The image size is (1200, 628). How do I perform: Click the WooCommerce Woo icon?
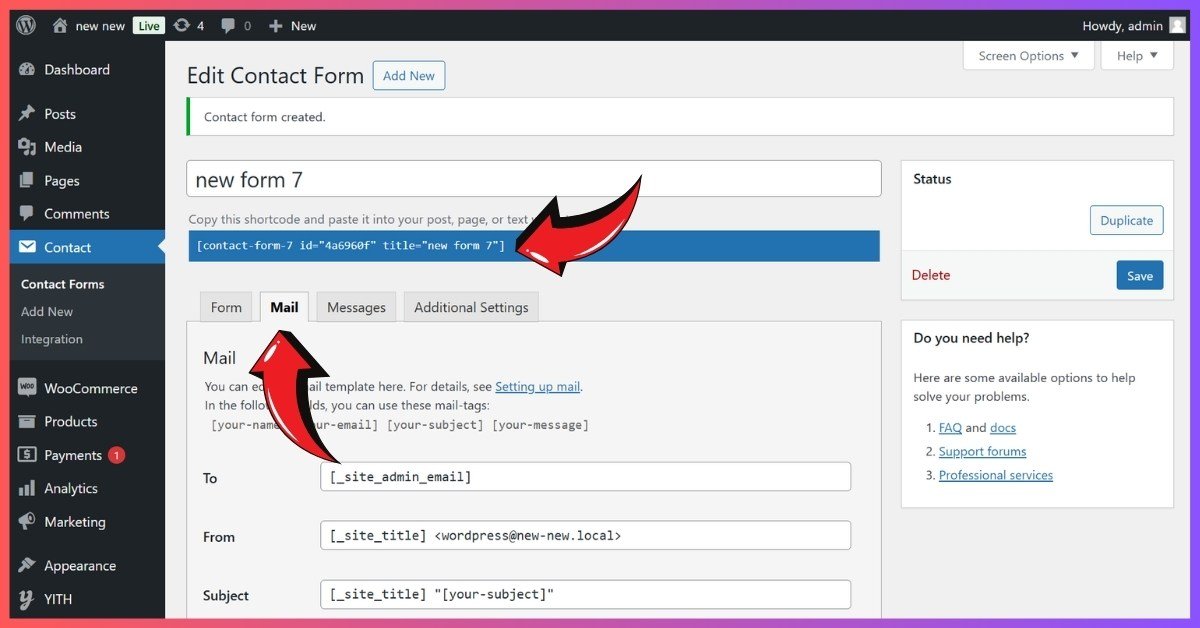[x=27, y=388]
